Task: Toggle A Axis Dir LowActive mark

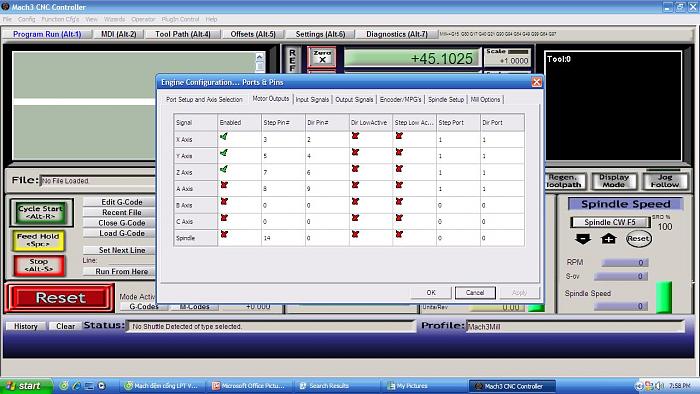Action: click(355, 186)
